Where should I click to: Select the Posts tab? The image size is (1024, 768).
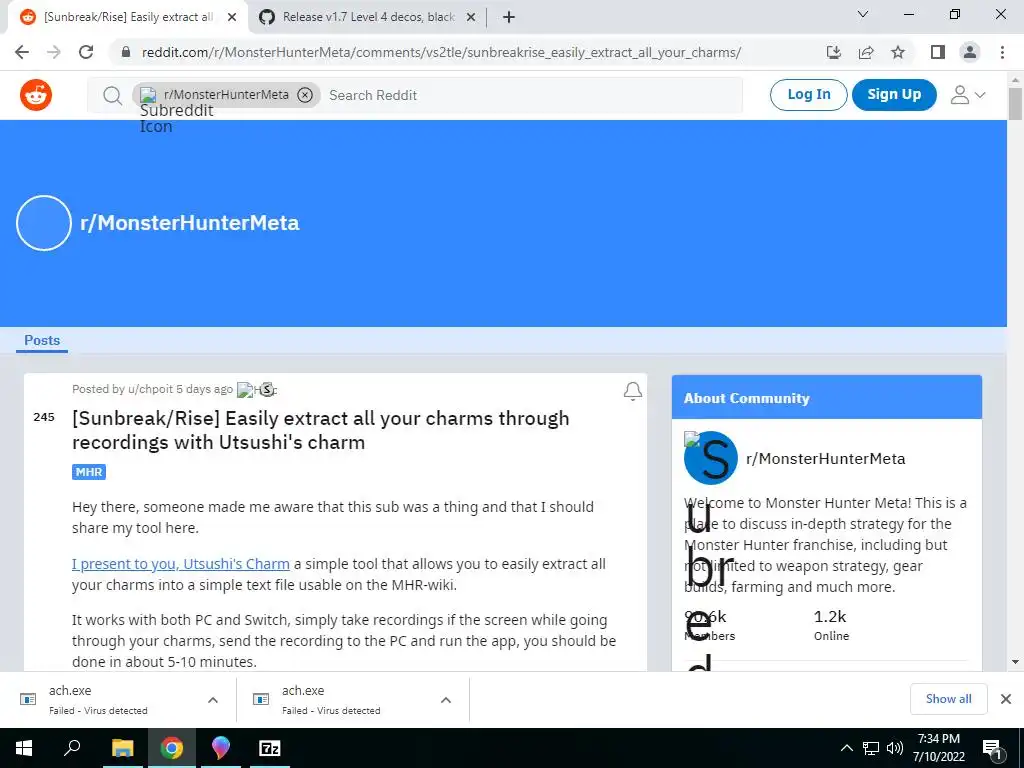click(42, 340)
